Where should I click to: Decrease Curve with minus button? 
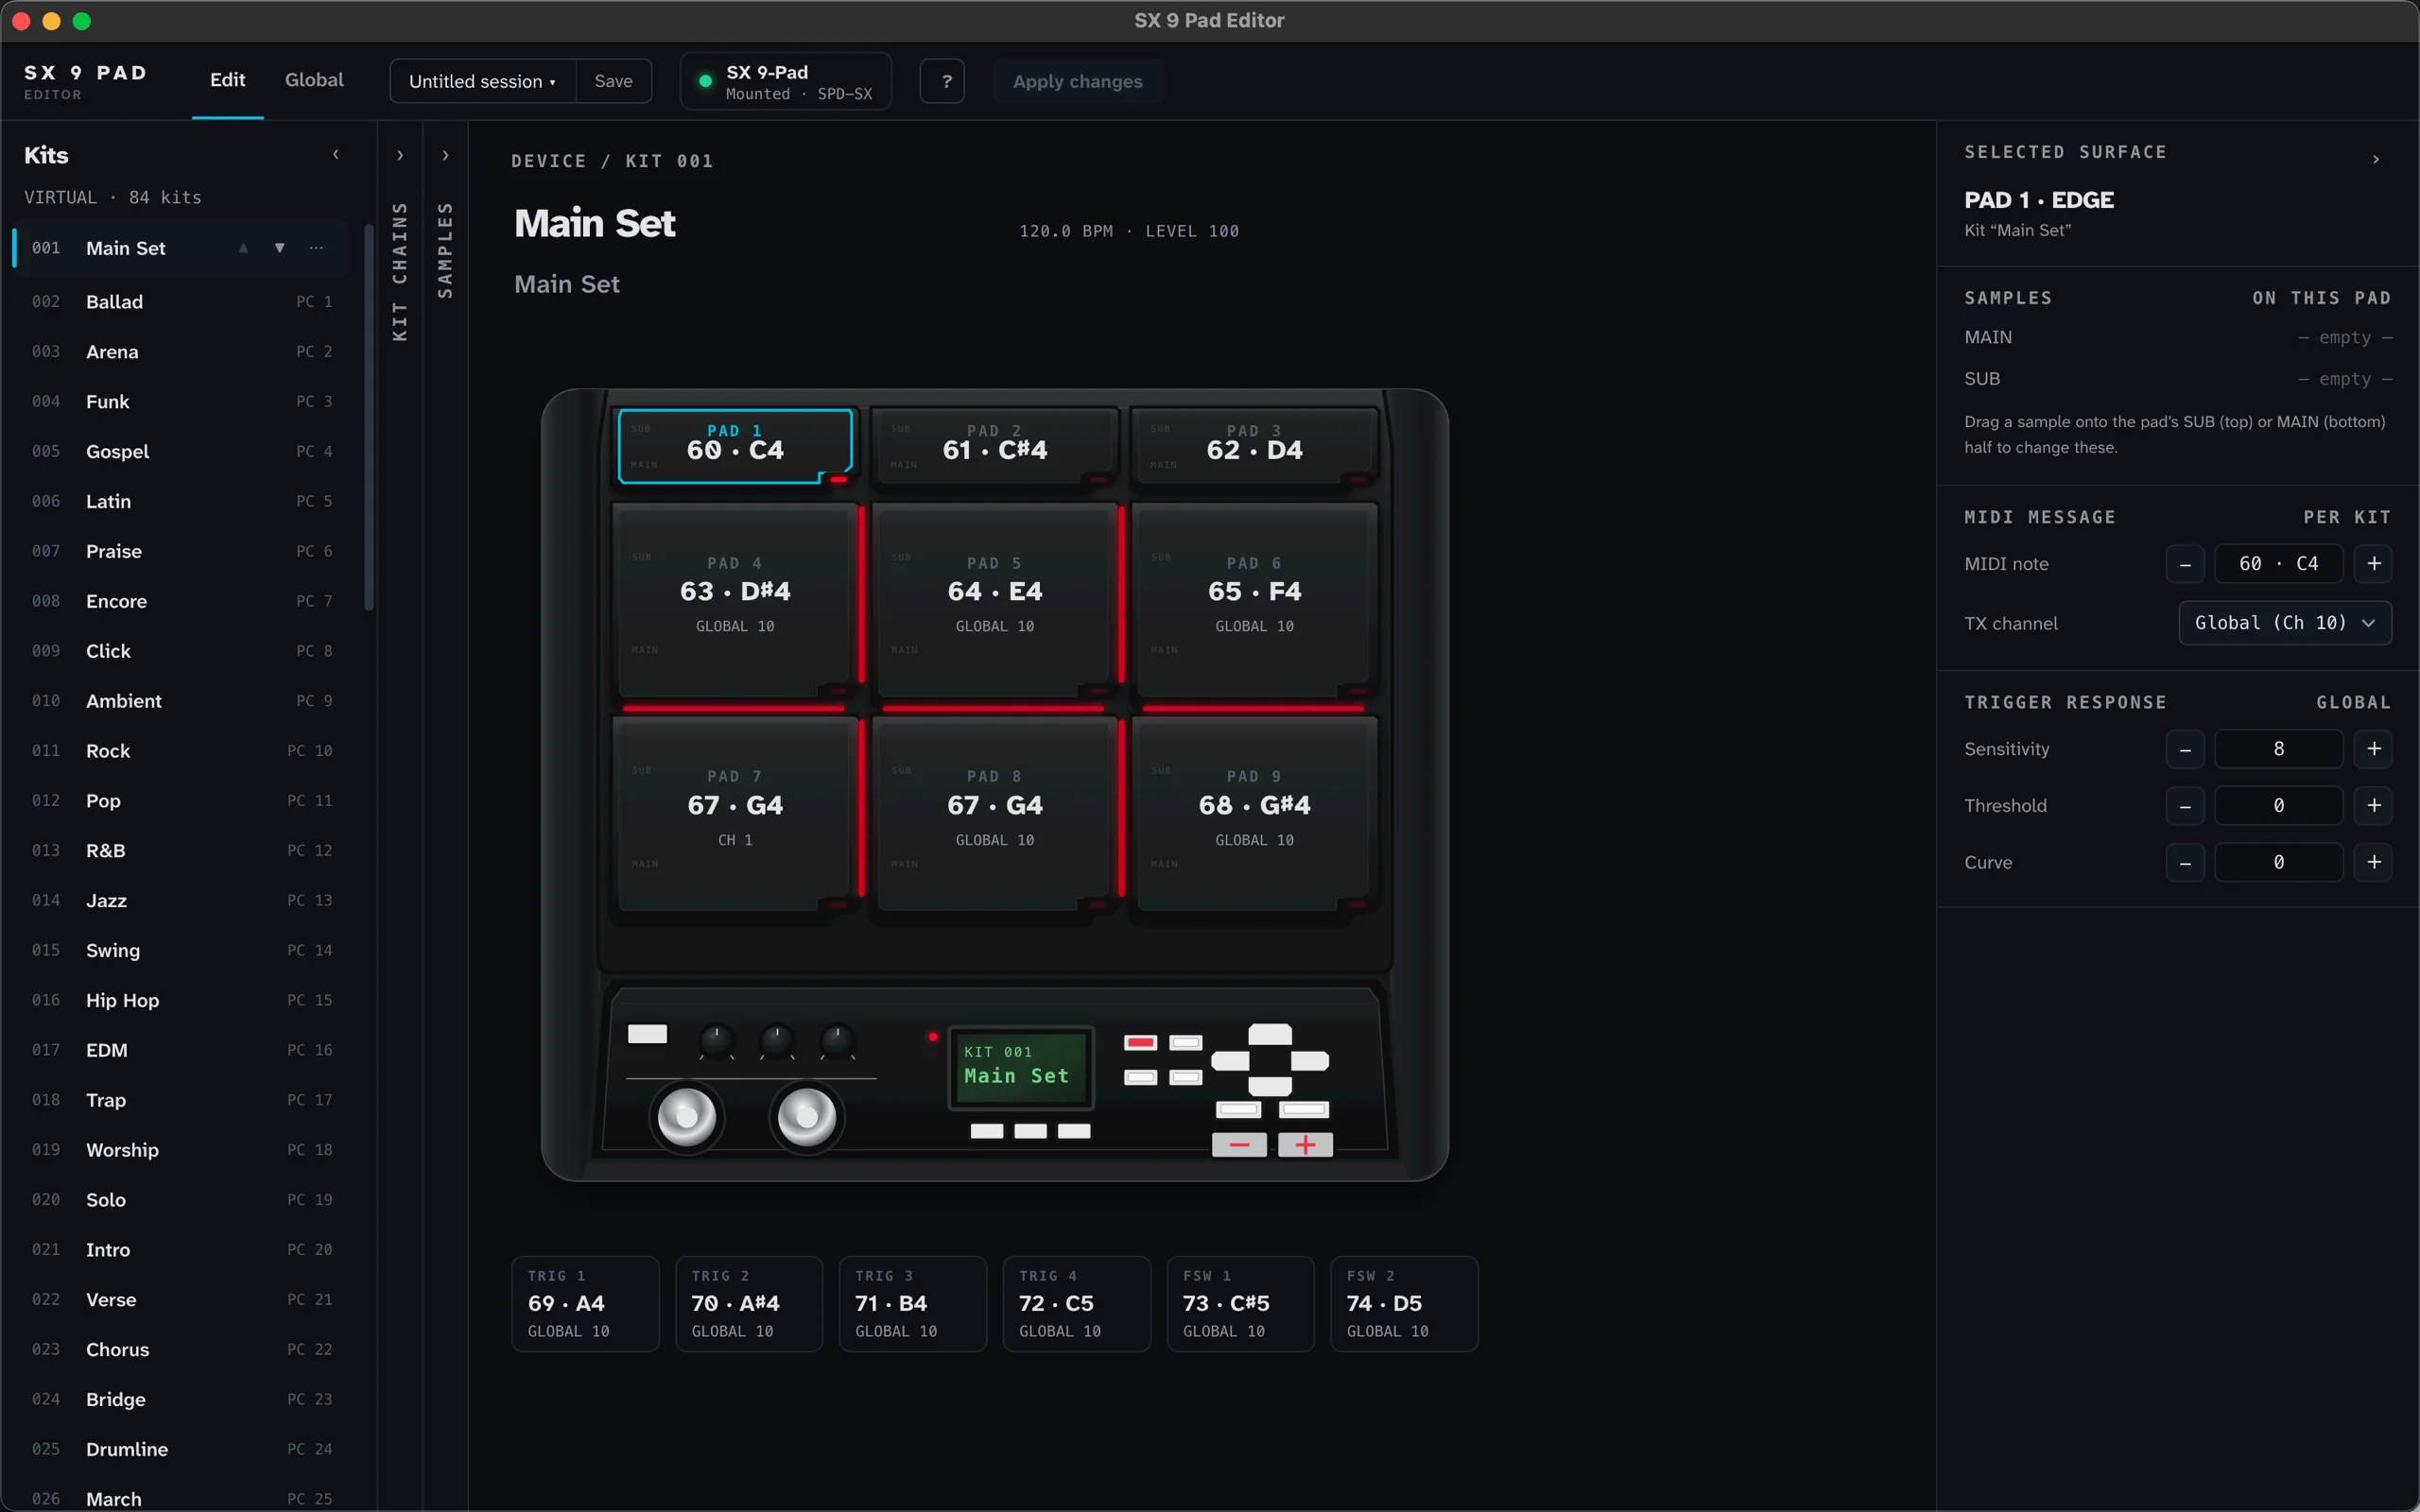[2185, 862]
